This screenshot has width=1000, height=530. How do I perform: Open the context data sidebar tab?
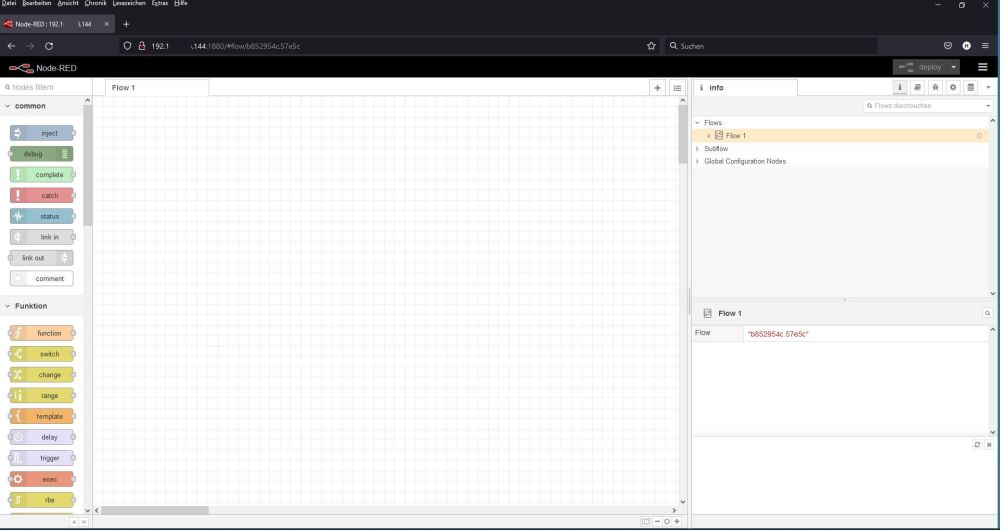[x=970, y=88]
